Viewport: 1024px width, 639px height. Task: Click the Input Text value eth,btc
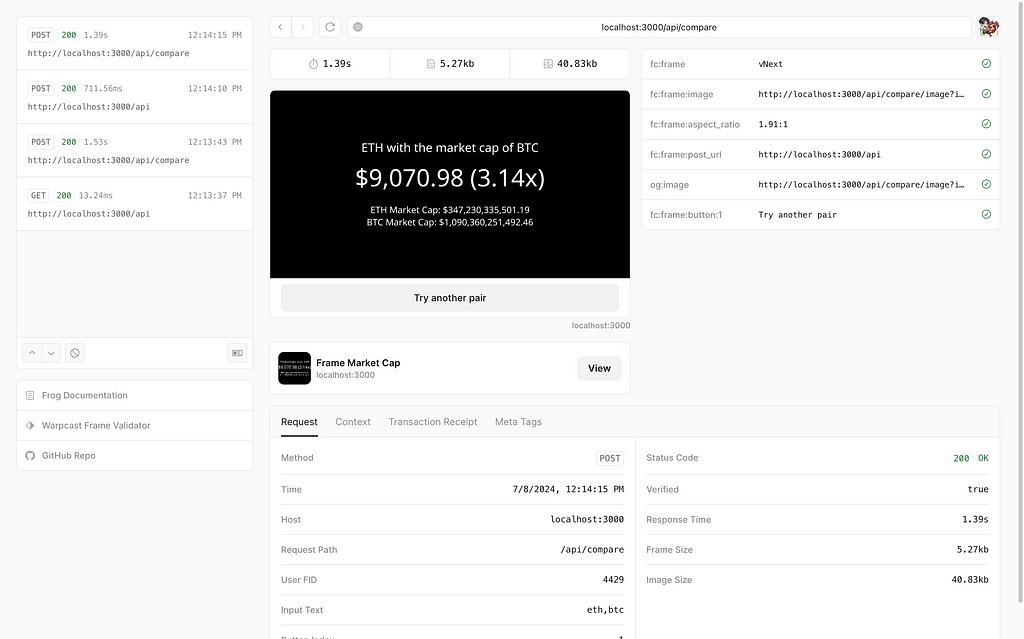605,610
